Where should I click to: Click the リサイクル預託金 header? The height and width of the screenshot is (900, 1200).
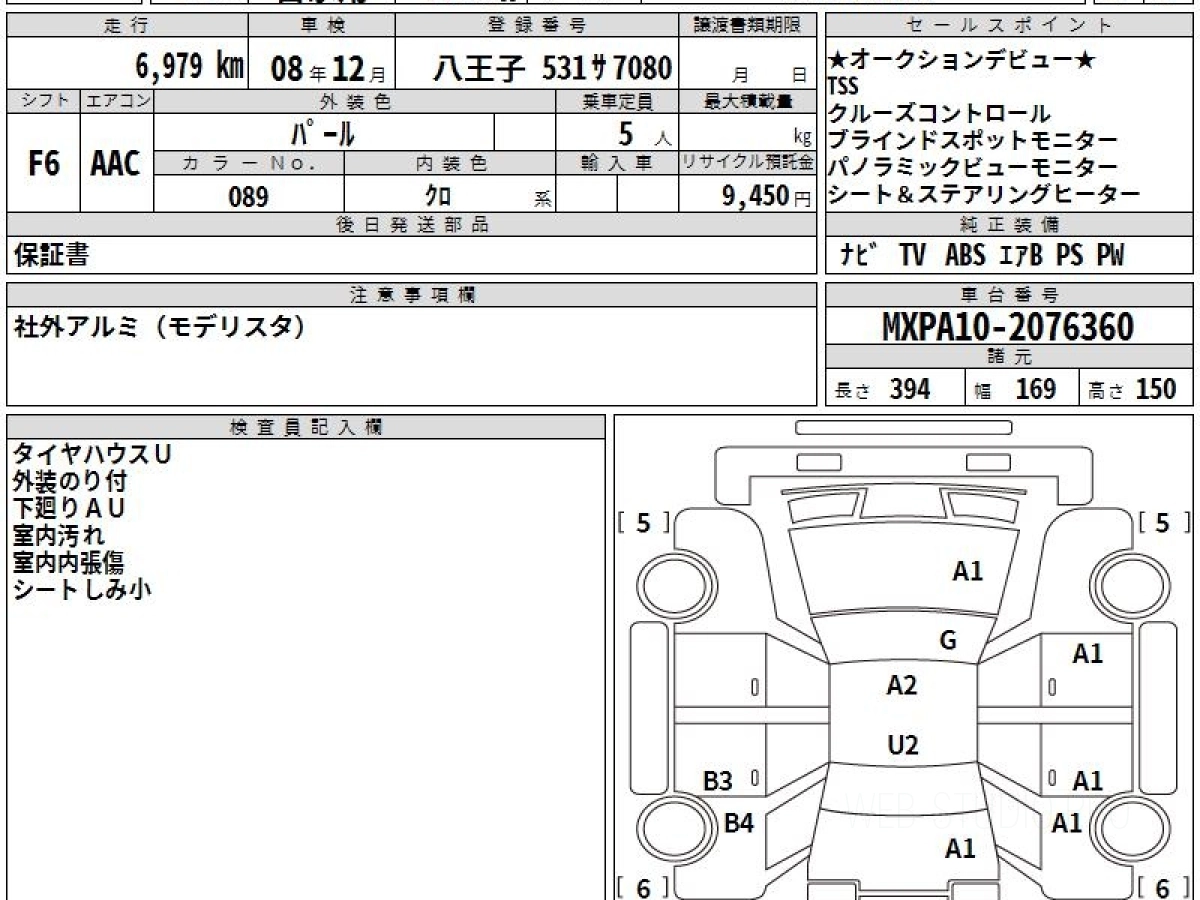pyautogui.click(x=748, y=163)
